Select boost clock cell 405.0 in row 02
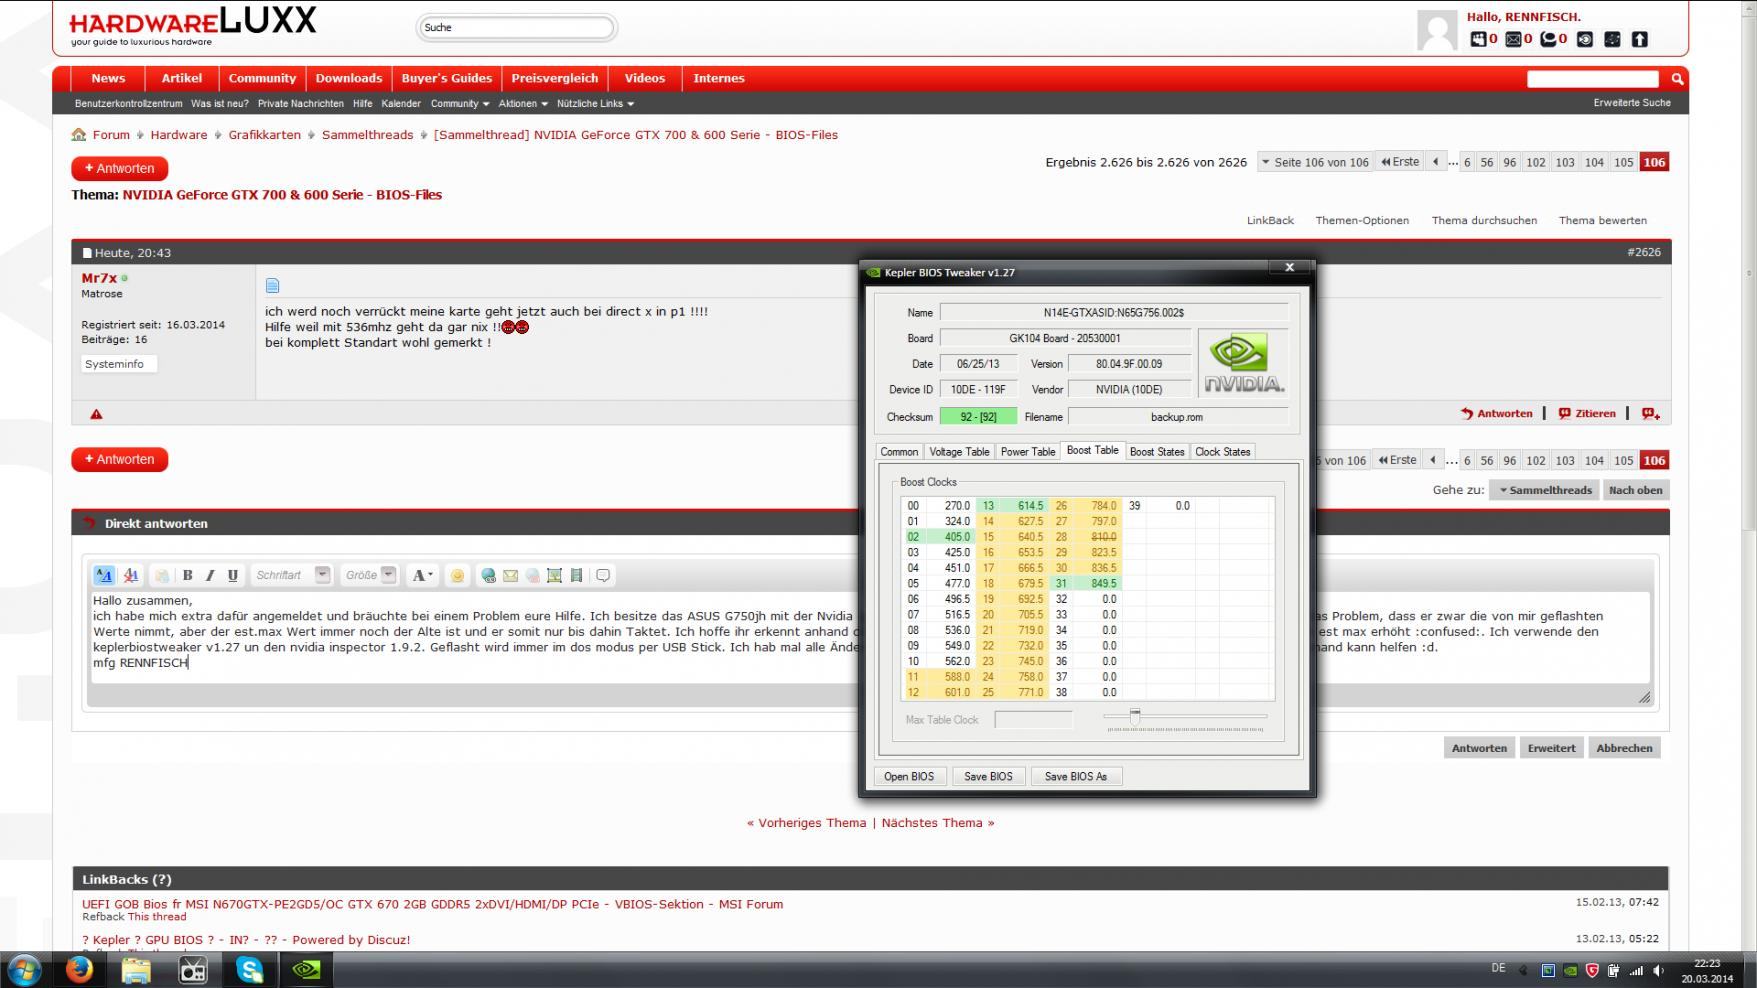Image resolution: width=1757 pixels, height=988 pixels. click(x=950, y=537)
